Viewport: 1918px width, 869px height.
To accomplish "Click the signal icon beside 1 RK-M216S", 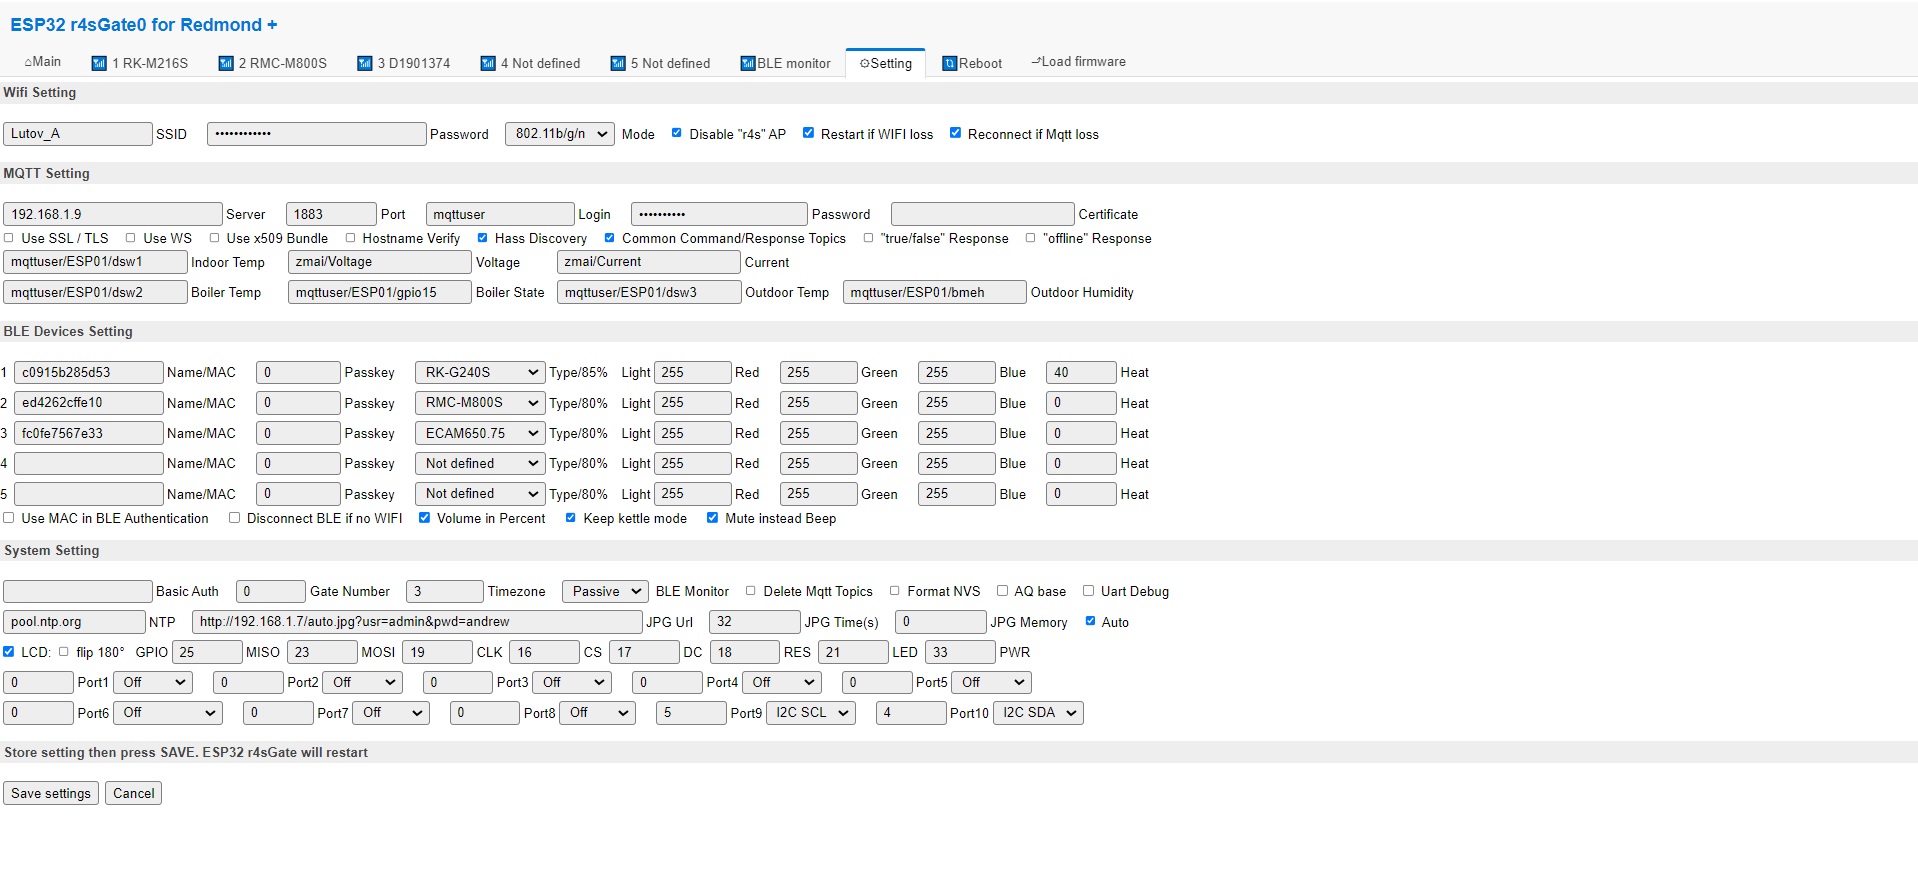I will pos(99,63).
